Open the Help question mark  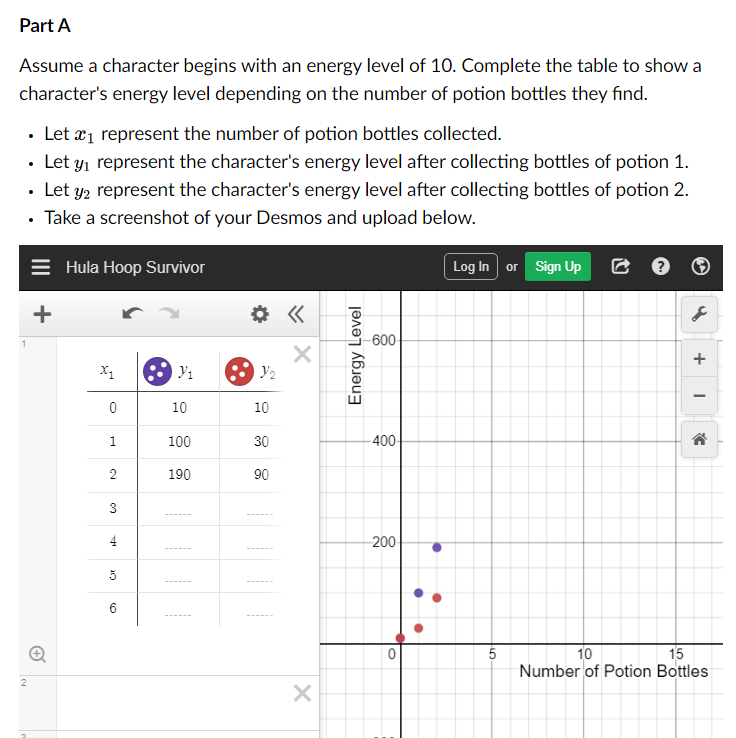(660, 267)
